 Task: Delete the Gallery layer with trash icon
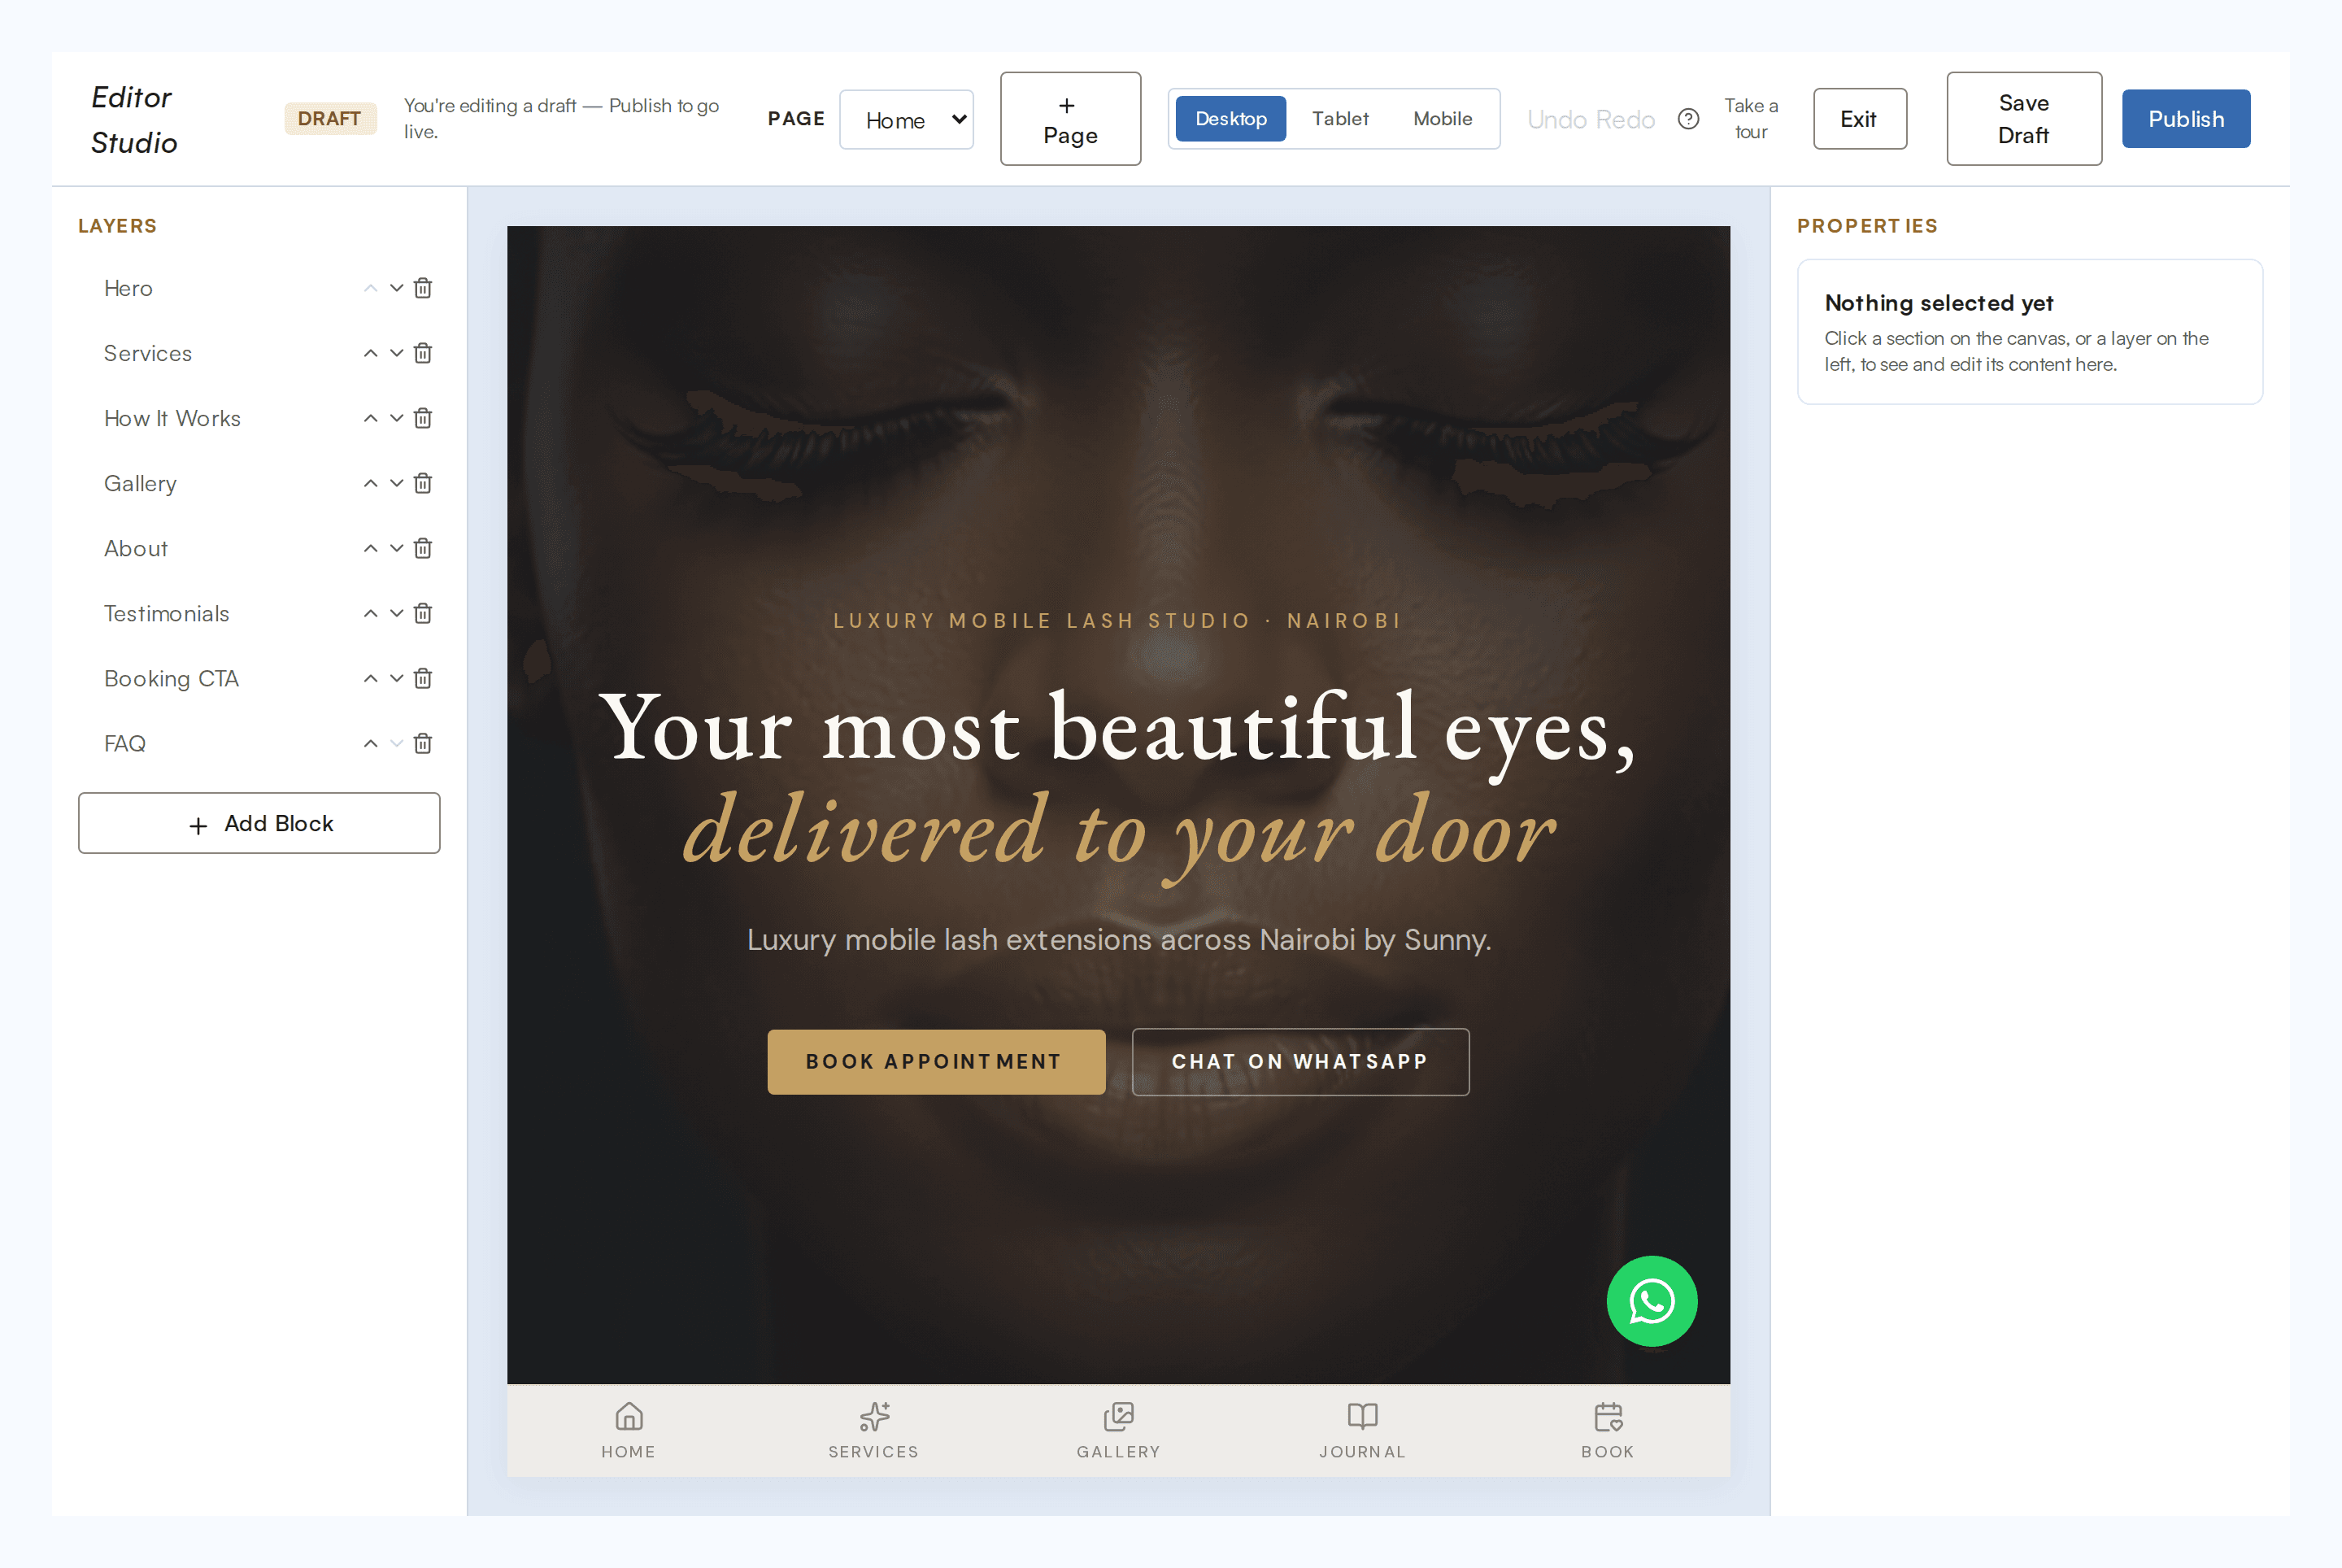tap(423, 483)
